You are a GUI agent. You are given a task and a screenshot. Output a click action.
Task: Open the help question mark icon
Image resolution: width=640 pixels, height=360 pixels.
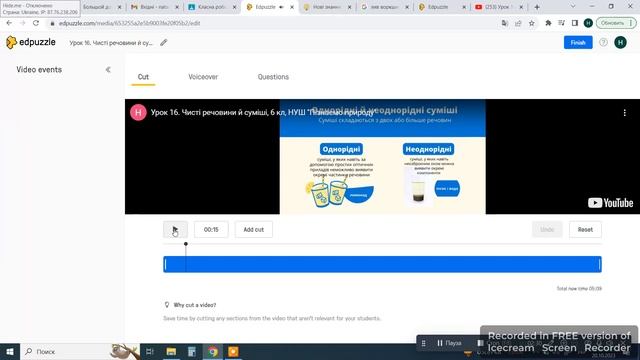(603, 42)
